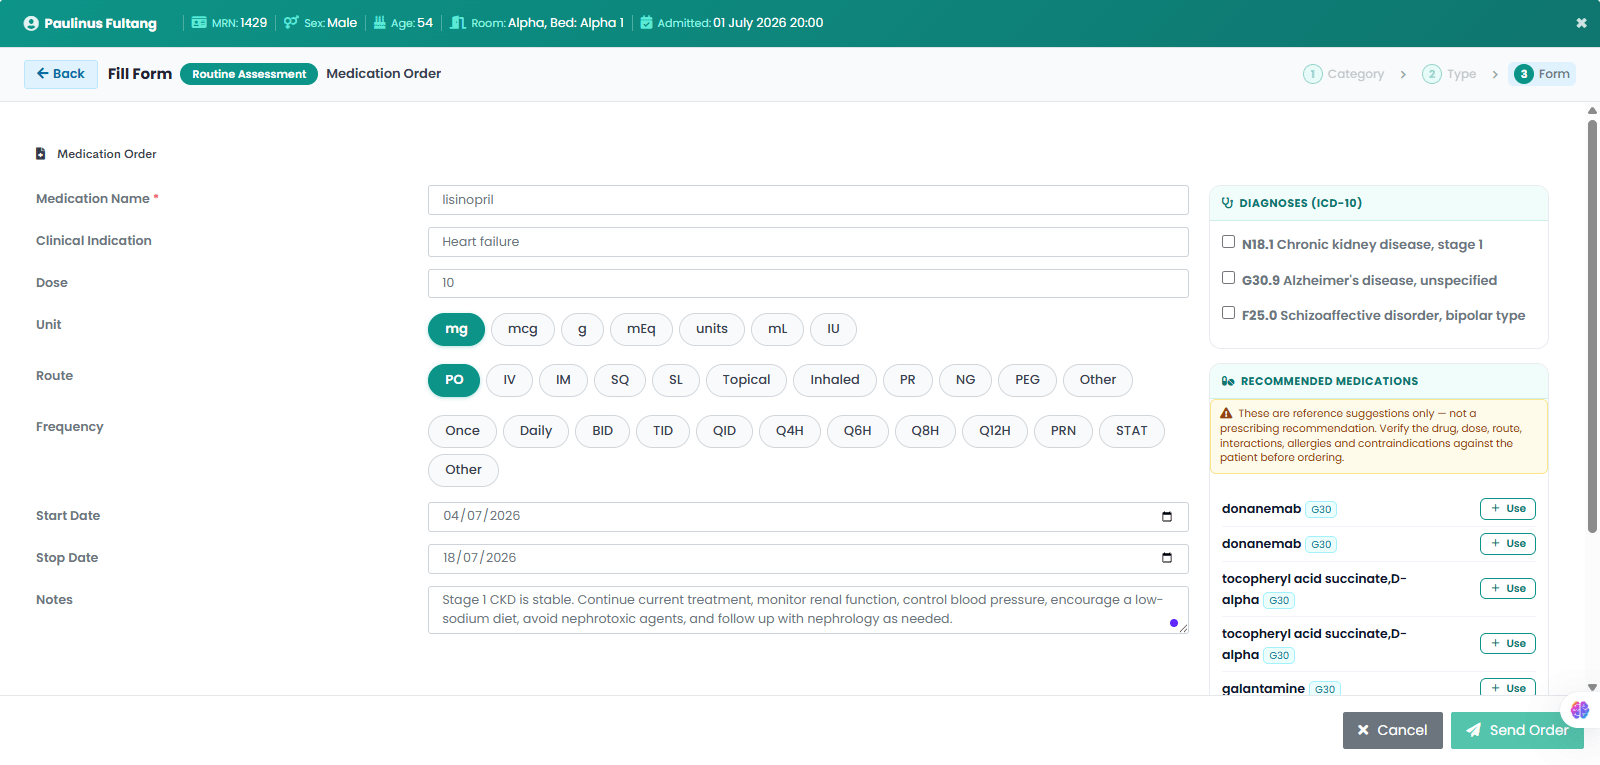Click the purple dot in Notes field
1600x765 pixels.
1173,623
